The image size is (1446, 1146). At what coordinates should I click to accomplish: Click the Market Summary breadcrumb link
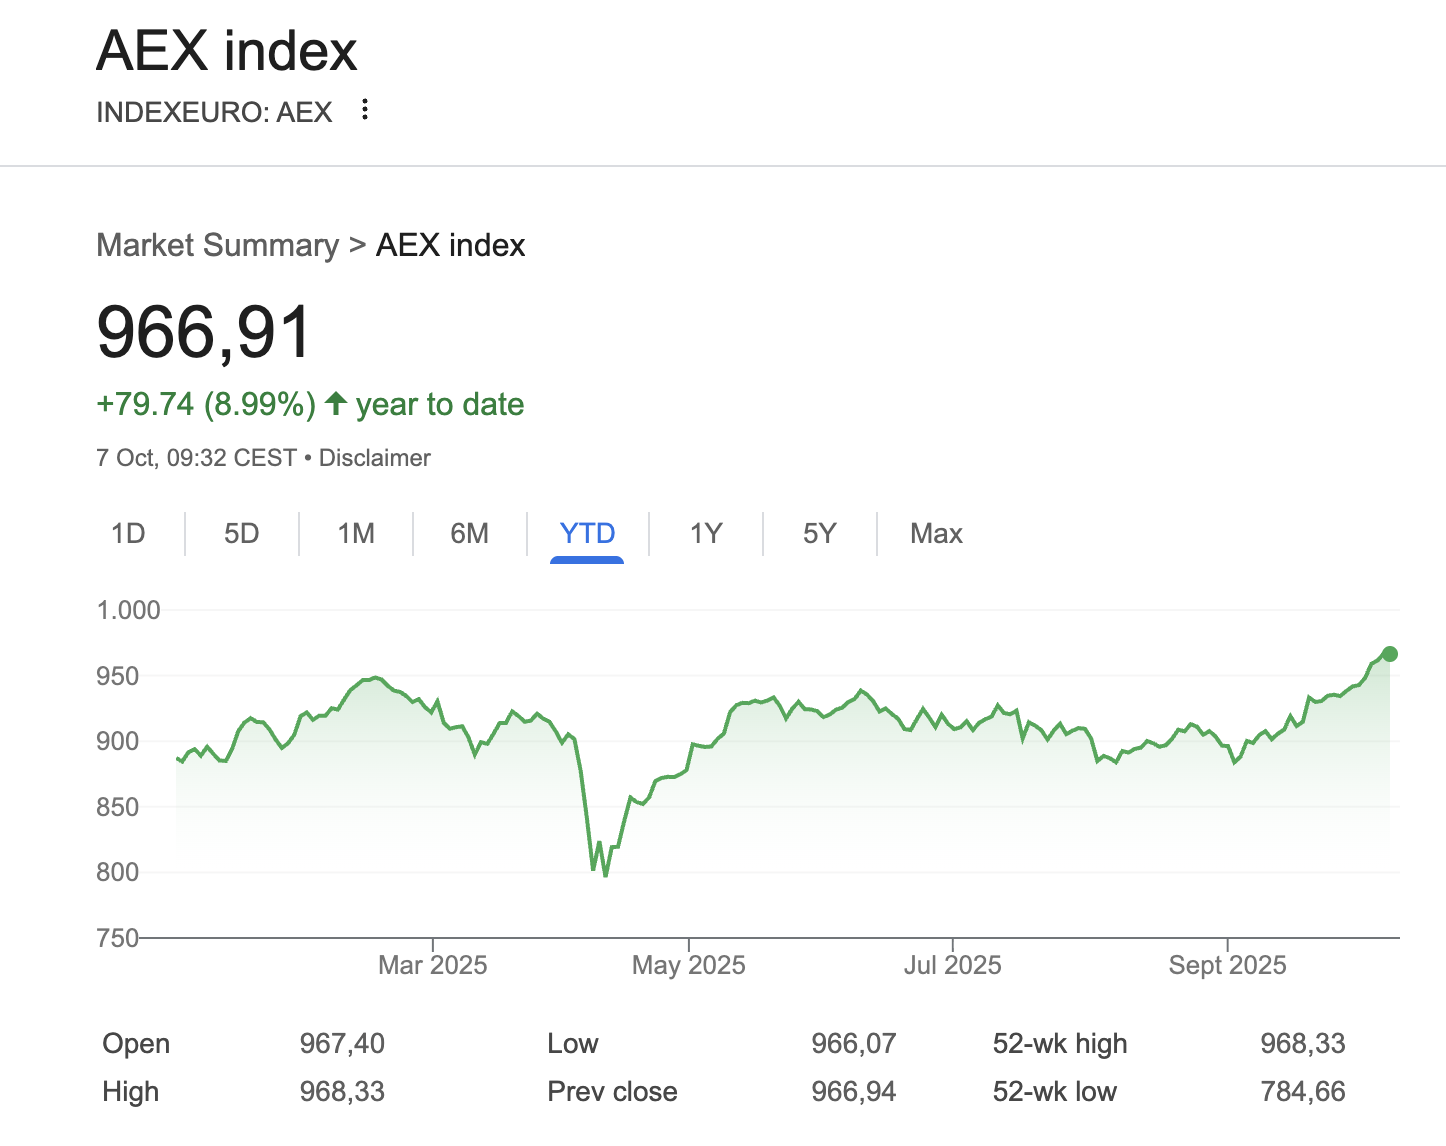(x=218, y=245)
